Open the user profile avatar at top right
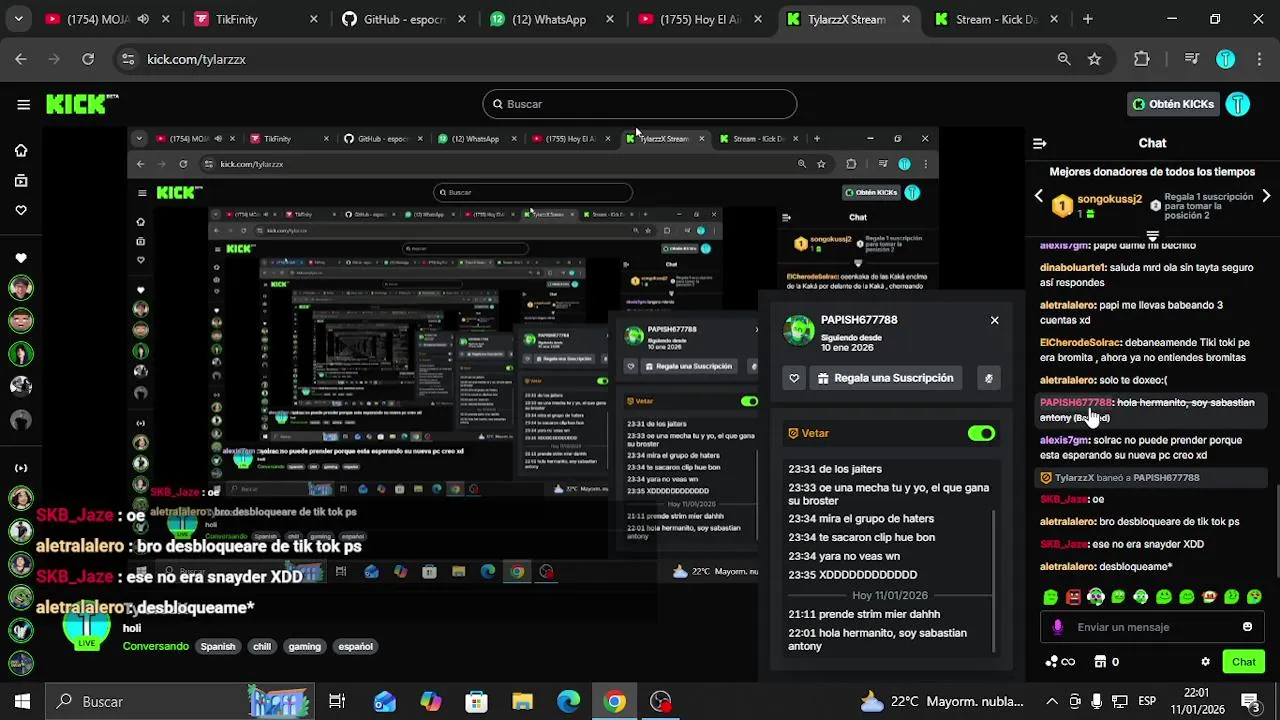The height and width of the screenshot is (720, 1280). pos(1238,104)
